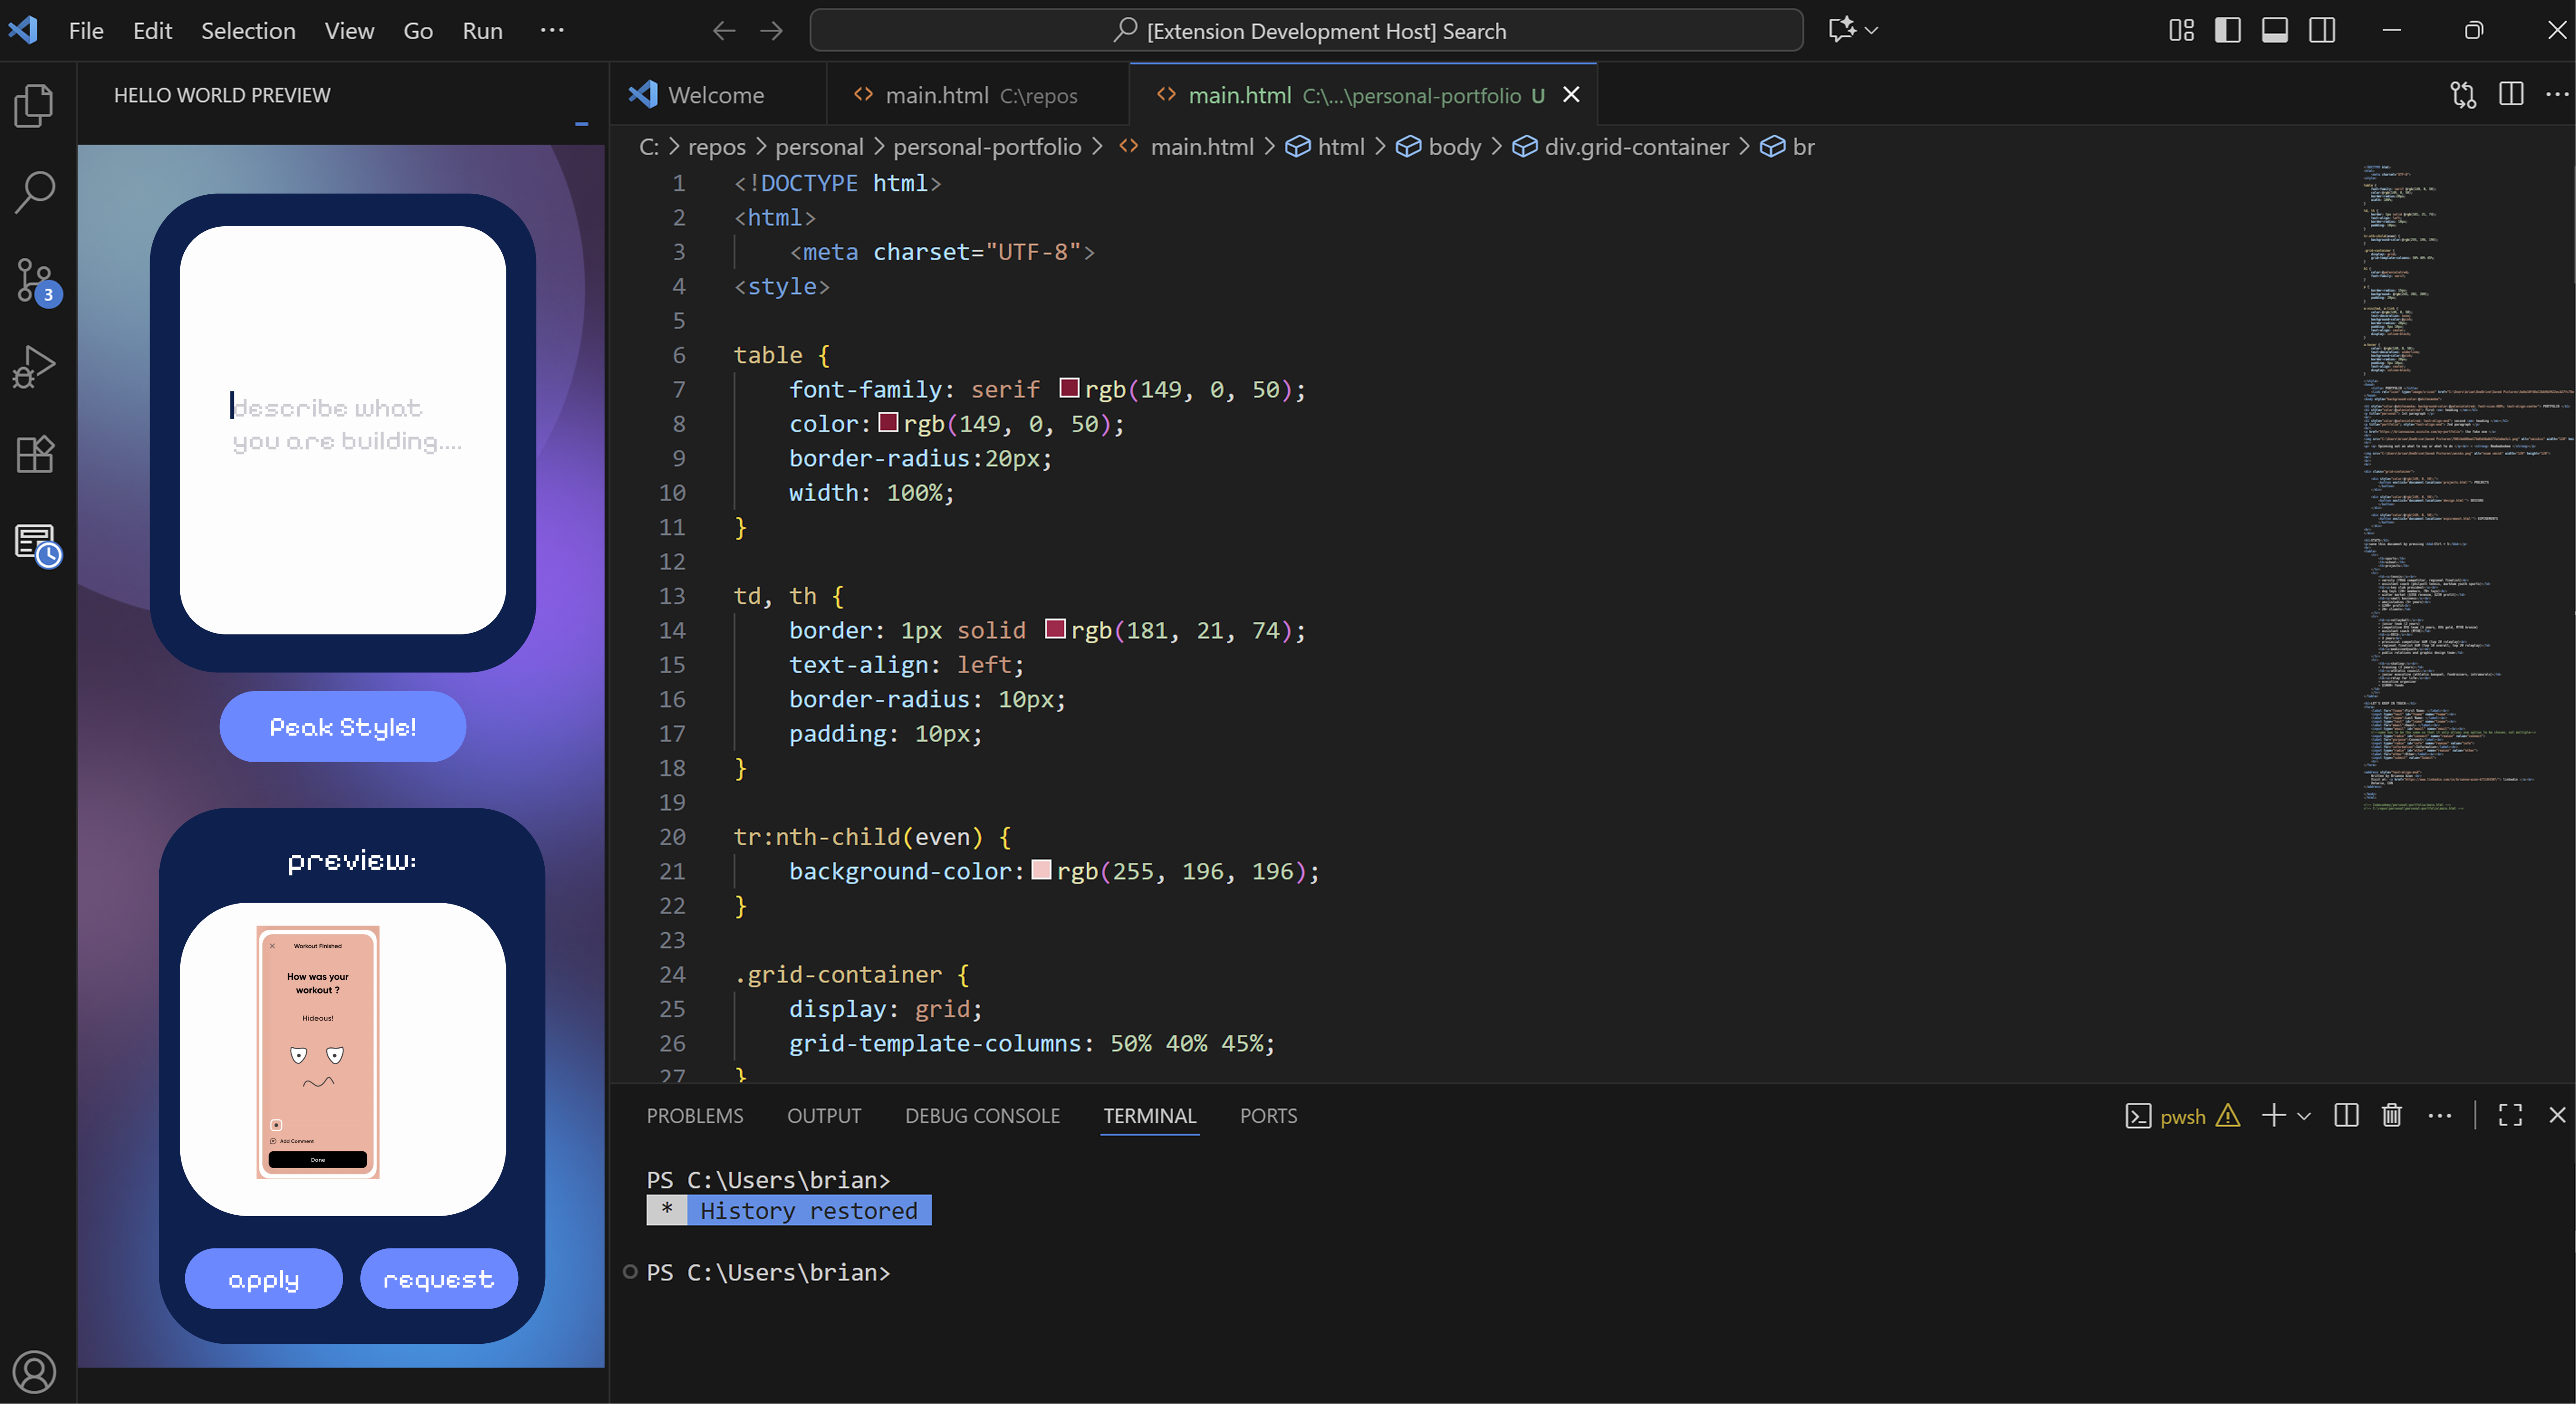The image size is (2576, 1404).
Task: Open the Search view icon
Action: click(35, 192)
